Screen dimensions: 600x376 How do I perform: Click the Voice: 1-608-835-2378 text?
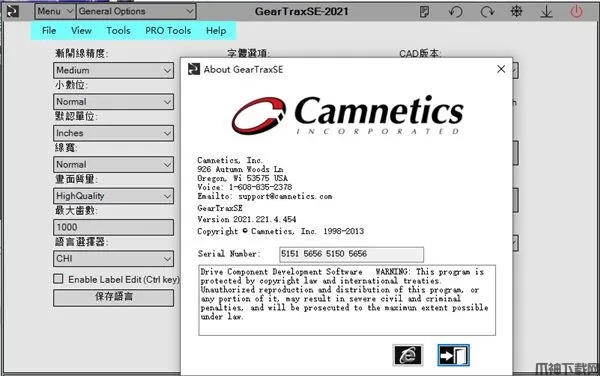245,187
